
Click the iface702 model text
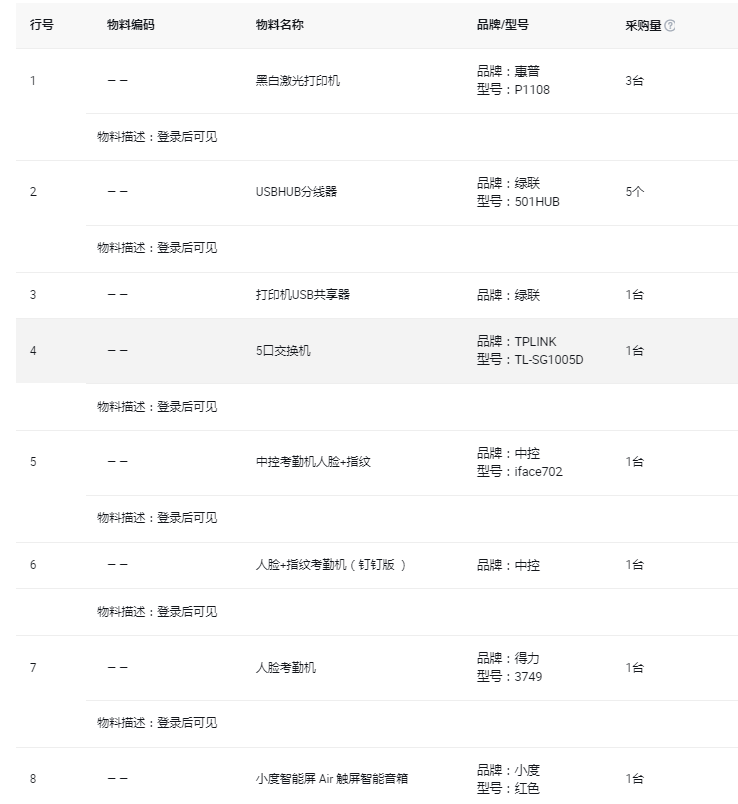(538, 472)
